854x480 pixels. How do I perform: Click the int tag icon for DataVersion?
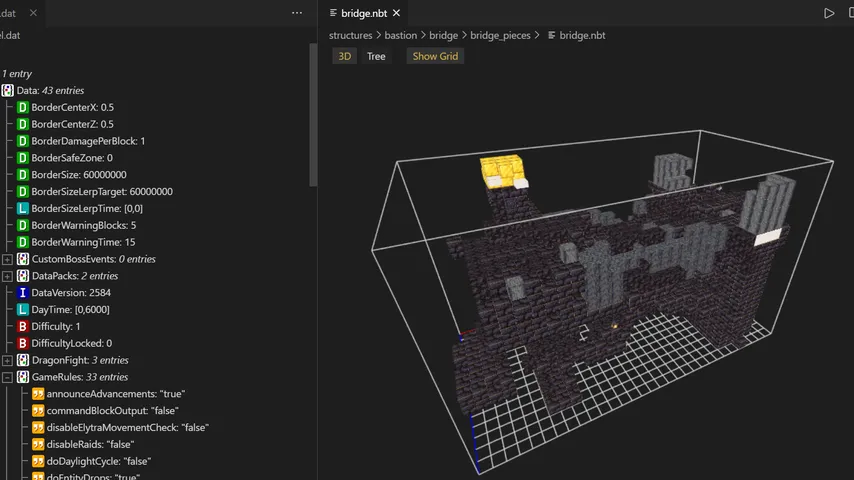pyautogui.click(x=23, y=292)
